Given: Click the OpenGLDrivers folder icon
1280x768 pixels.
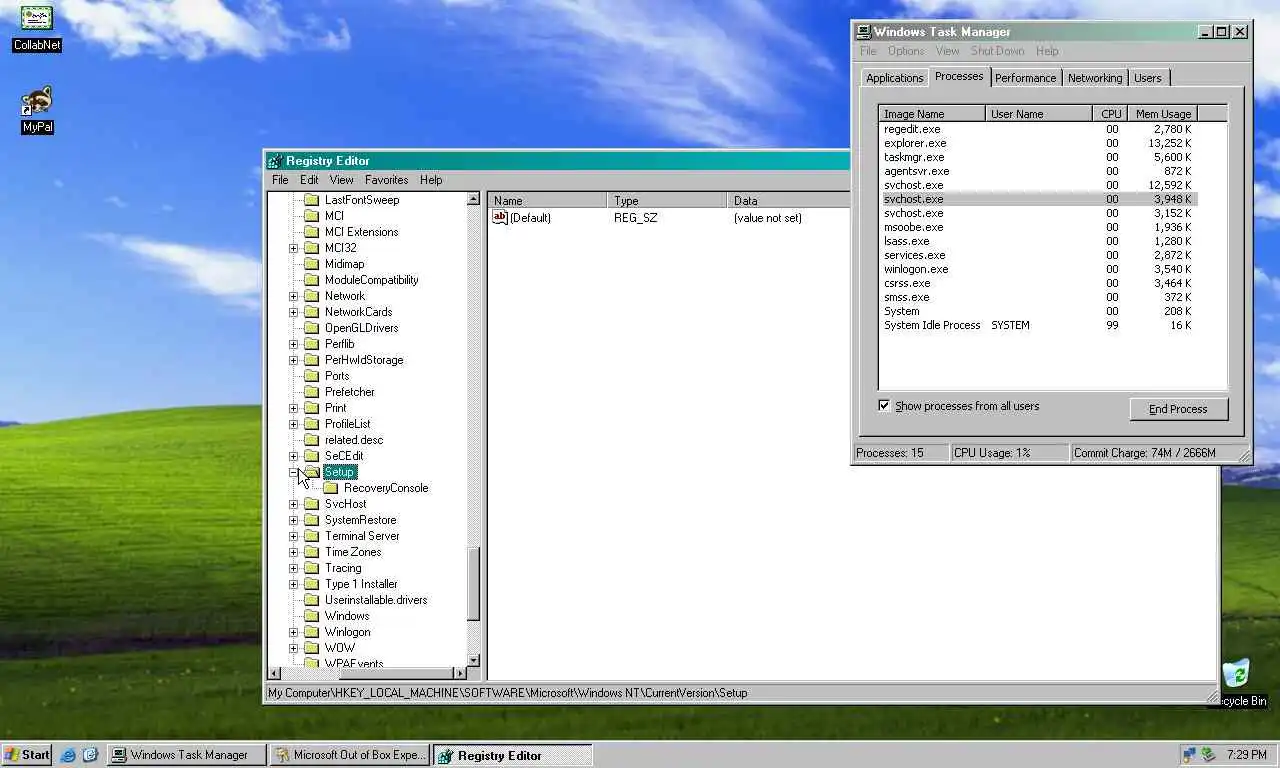Looking at the screenshot, I should coord(312,328).
